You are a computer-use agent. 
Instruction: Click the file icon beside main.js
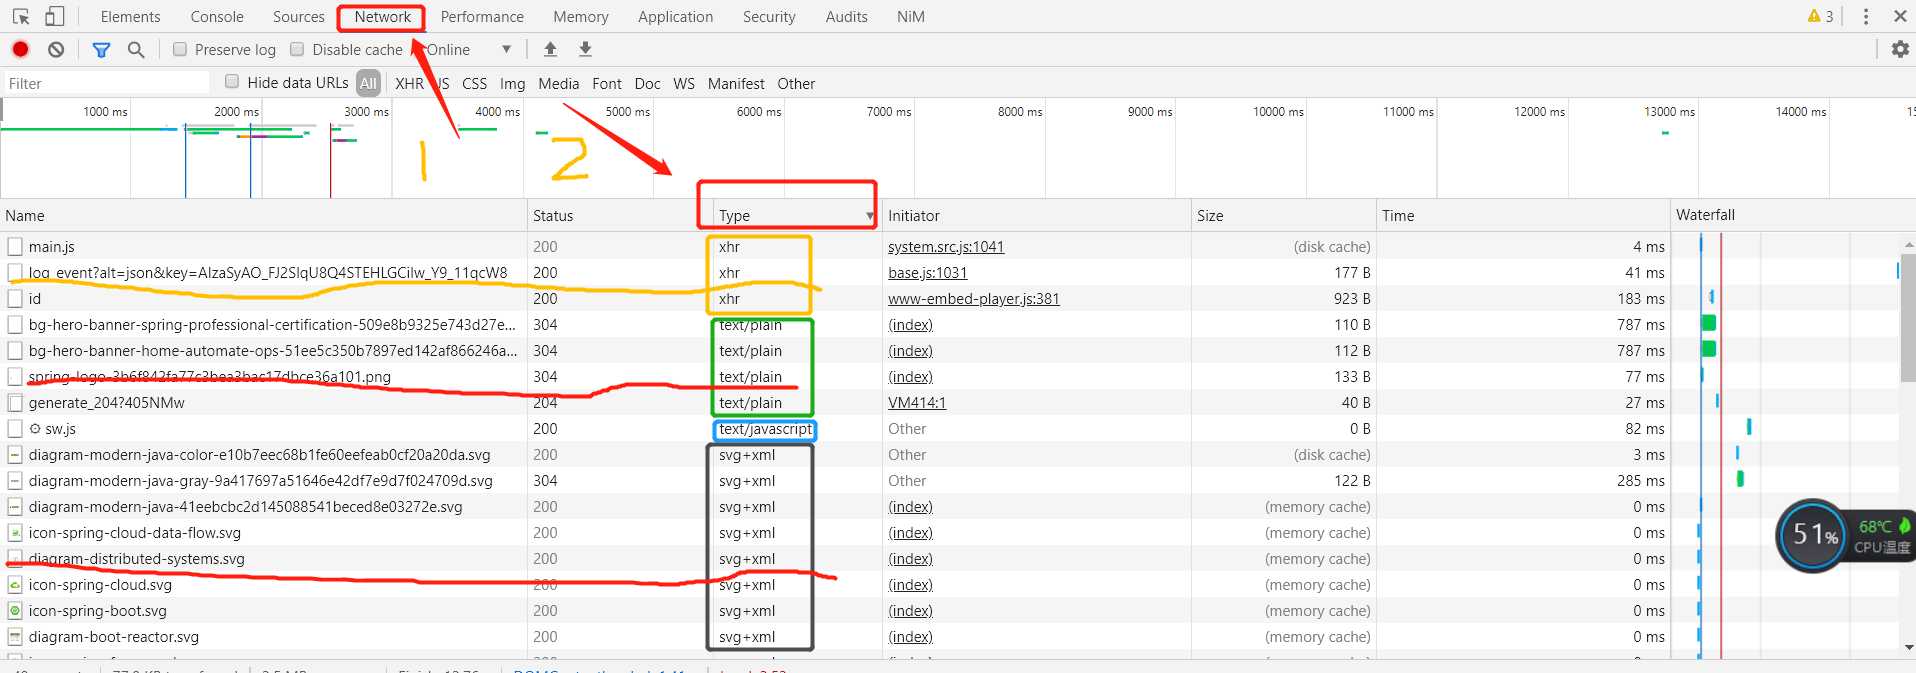15,246
